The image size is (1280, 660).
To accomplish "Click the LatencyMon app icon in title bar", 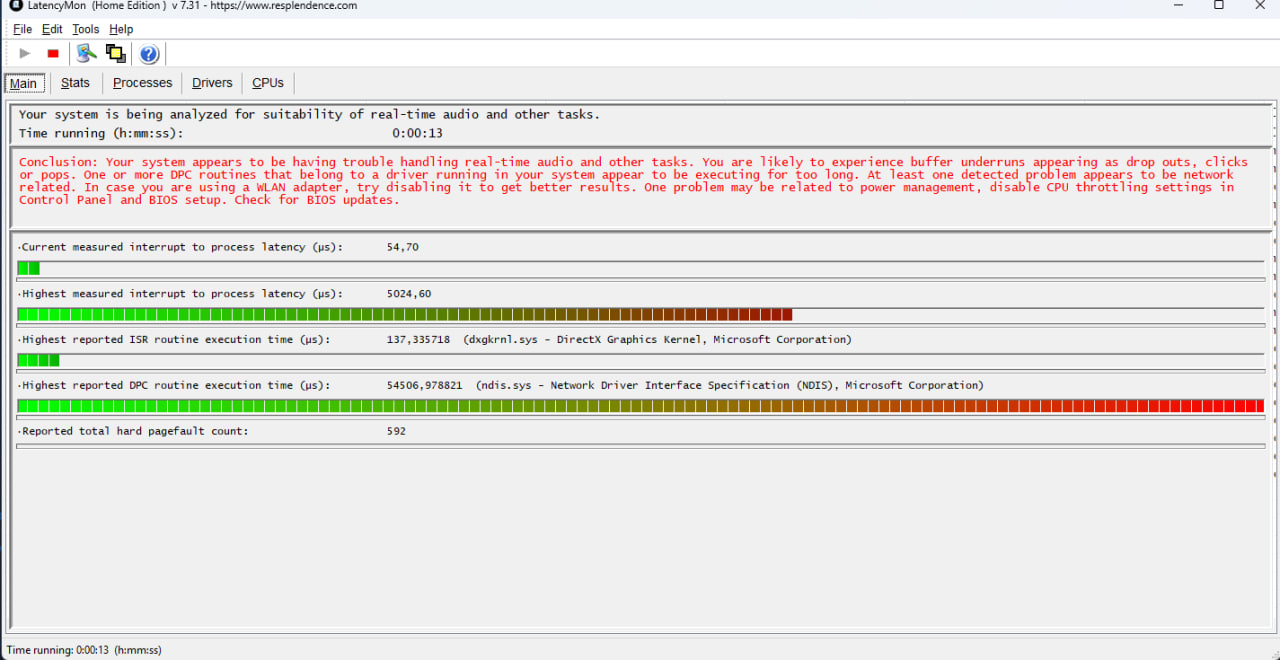I will [x=15, y=5].
